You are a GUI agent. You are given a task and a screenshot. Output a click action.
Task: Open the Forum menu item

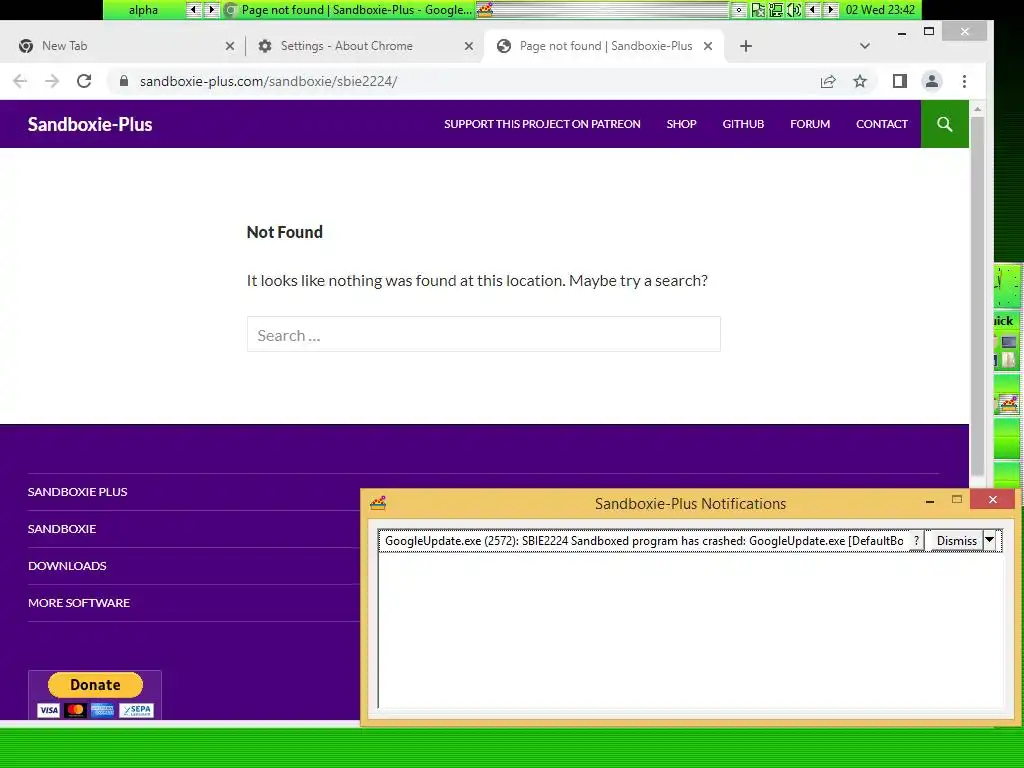[810, 124]
